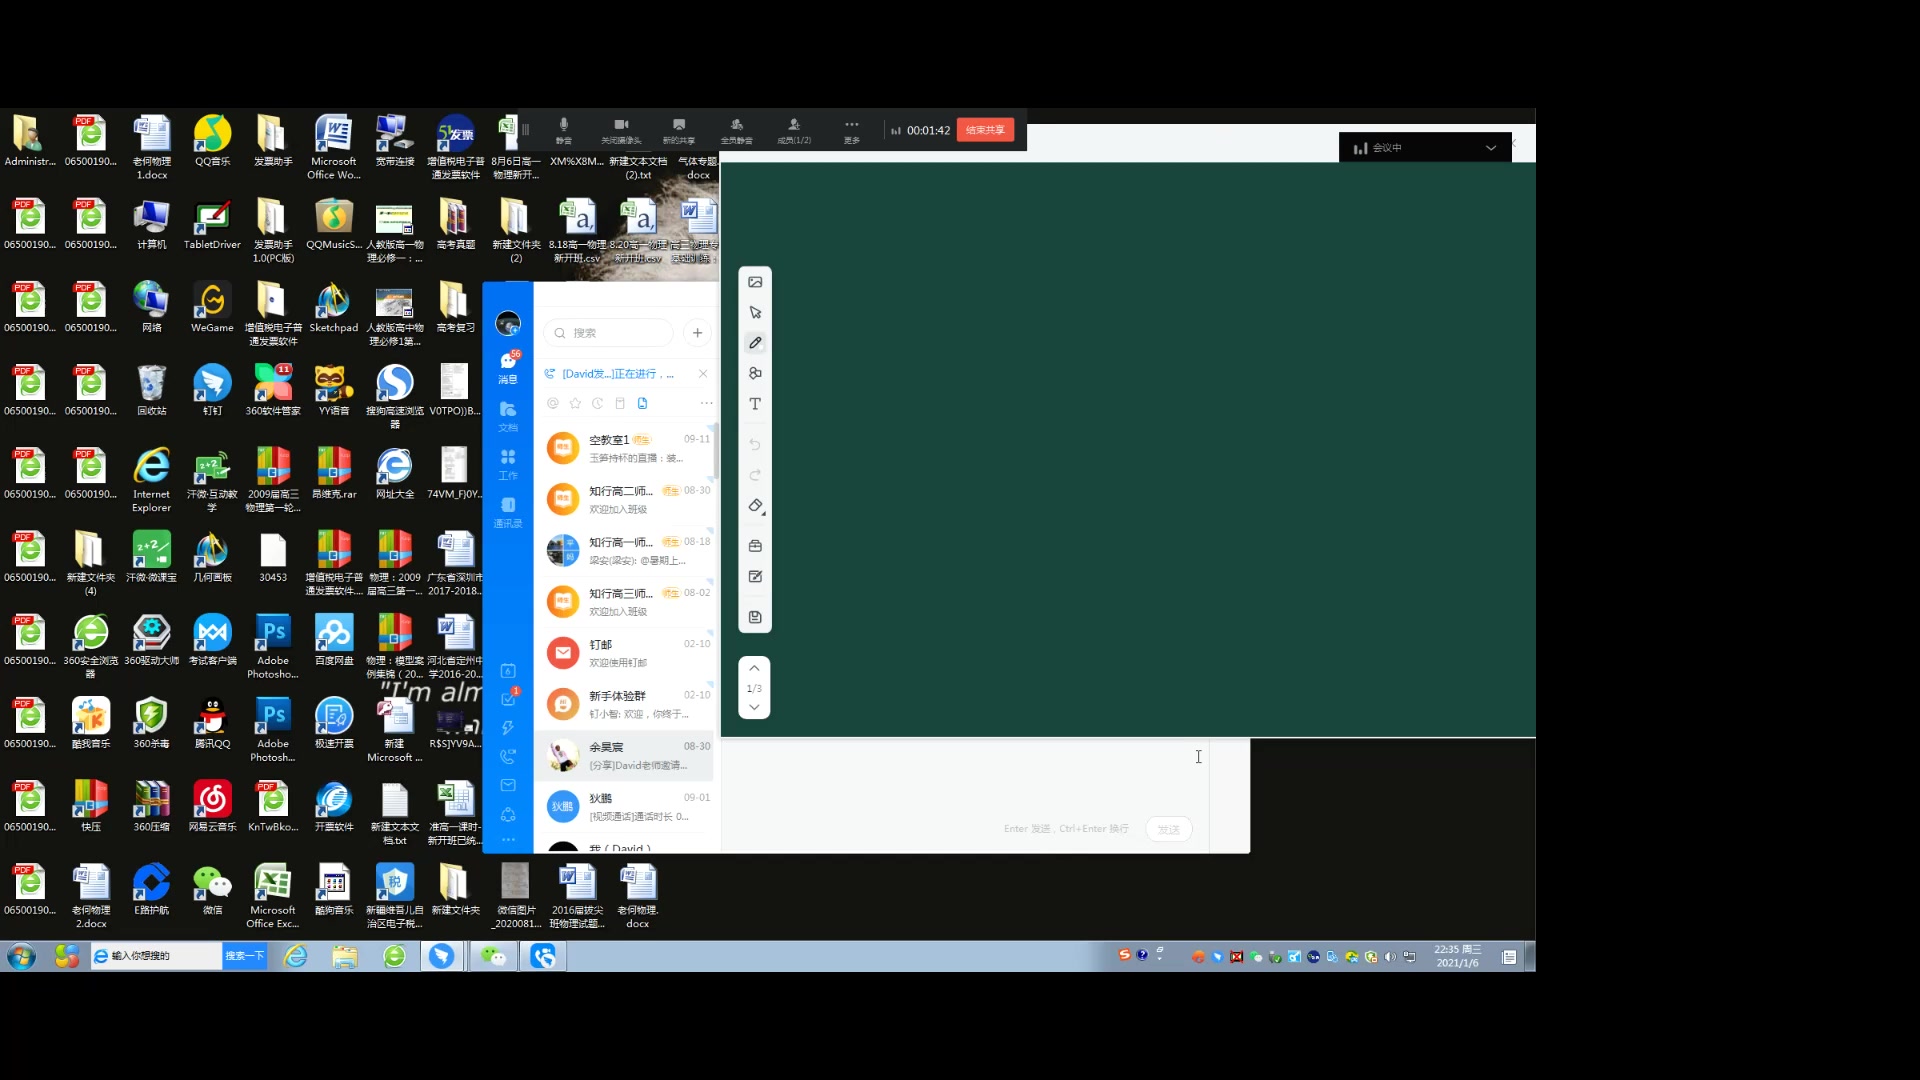Undo the last whiteboard stroke
The height and width of the screenshot is (1080, 1920).
pos(755,445)
